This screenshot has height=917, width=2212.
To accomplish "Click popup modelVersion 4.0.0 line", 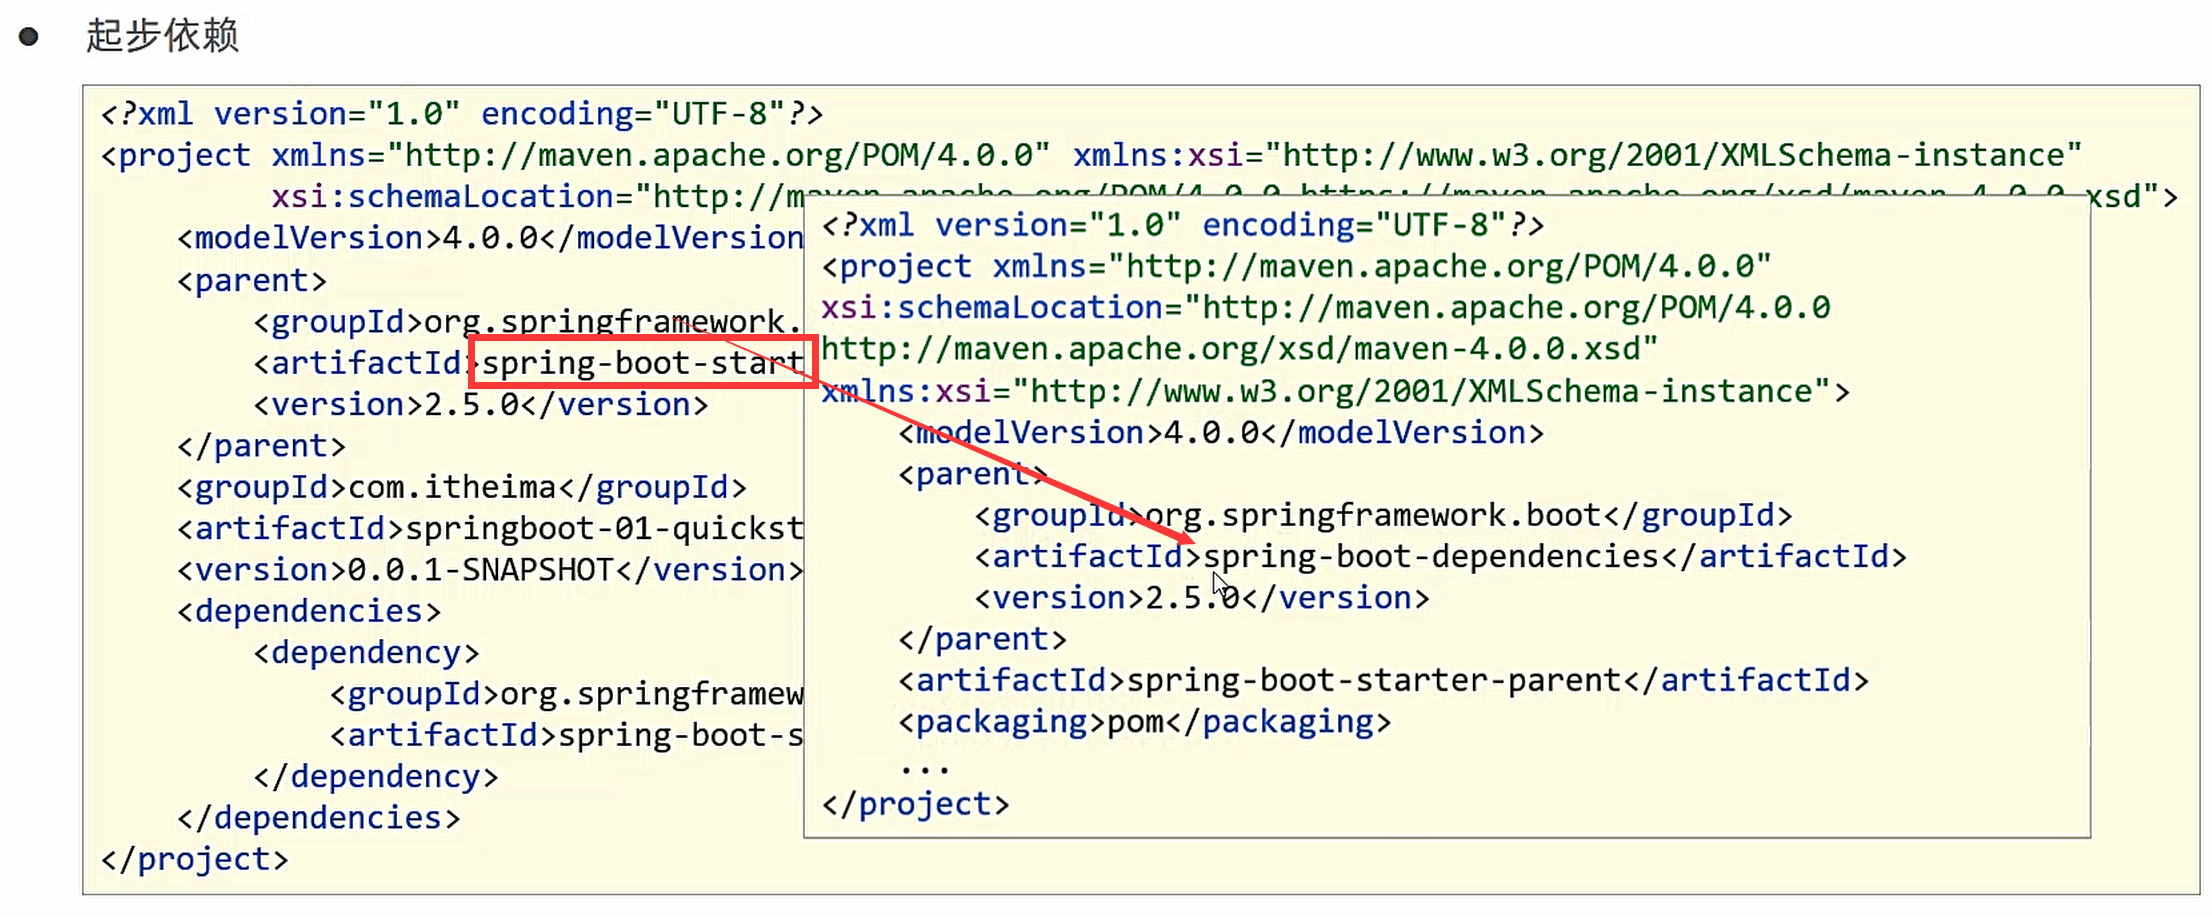I will click(1221, 433).
